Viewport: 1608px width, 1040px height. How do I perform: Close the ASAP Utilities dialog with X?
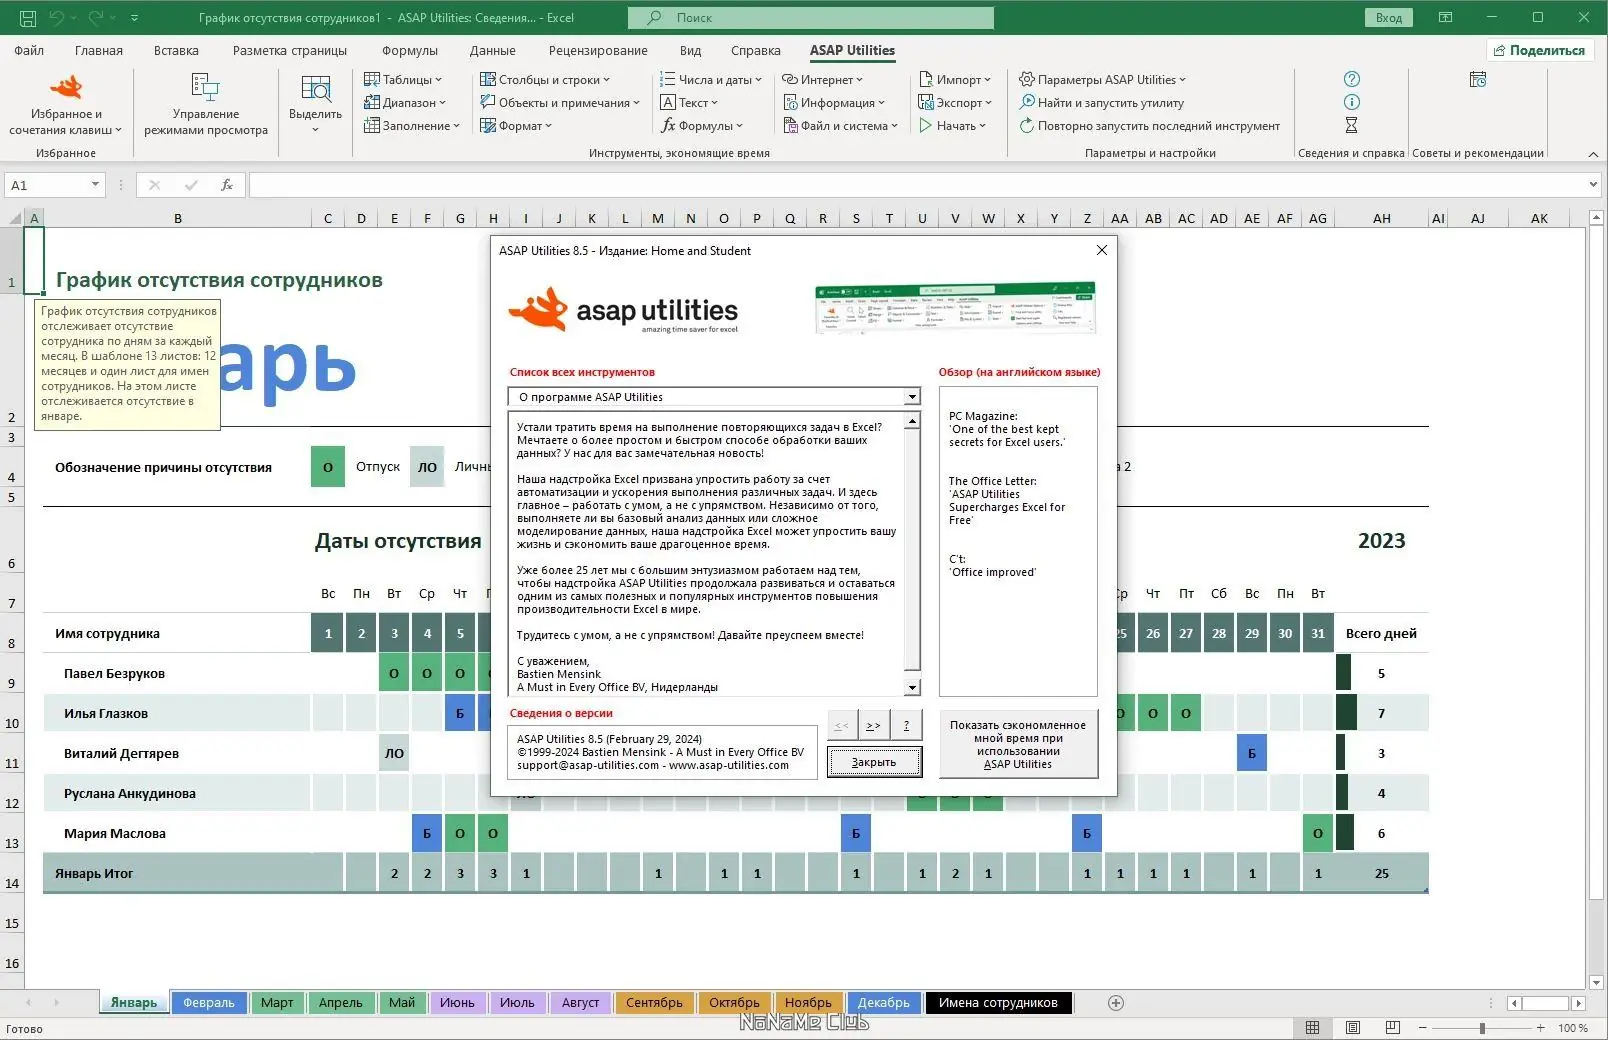(1102, 250)
